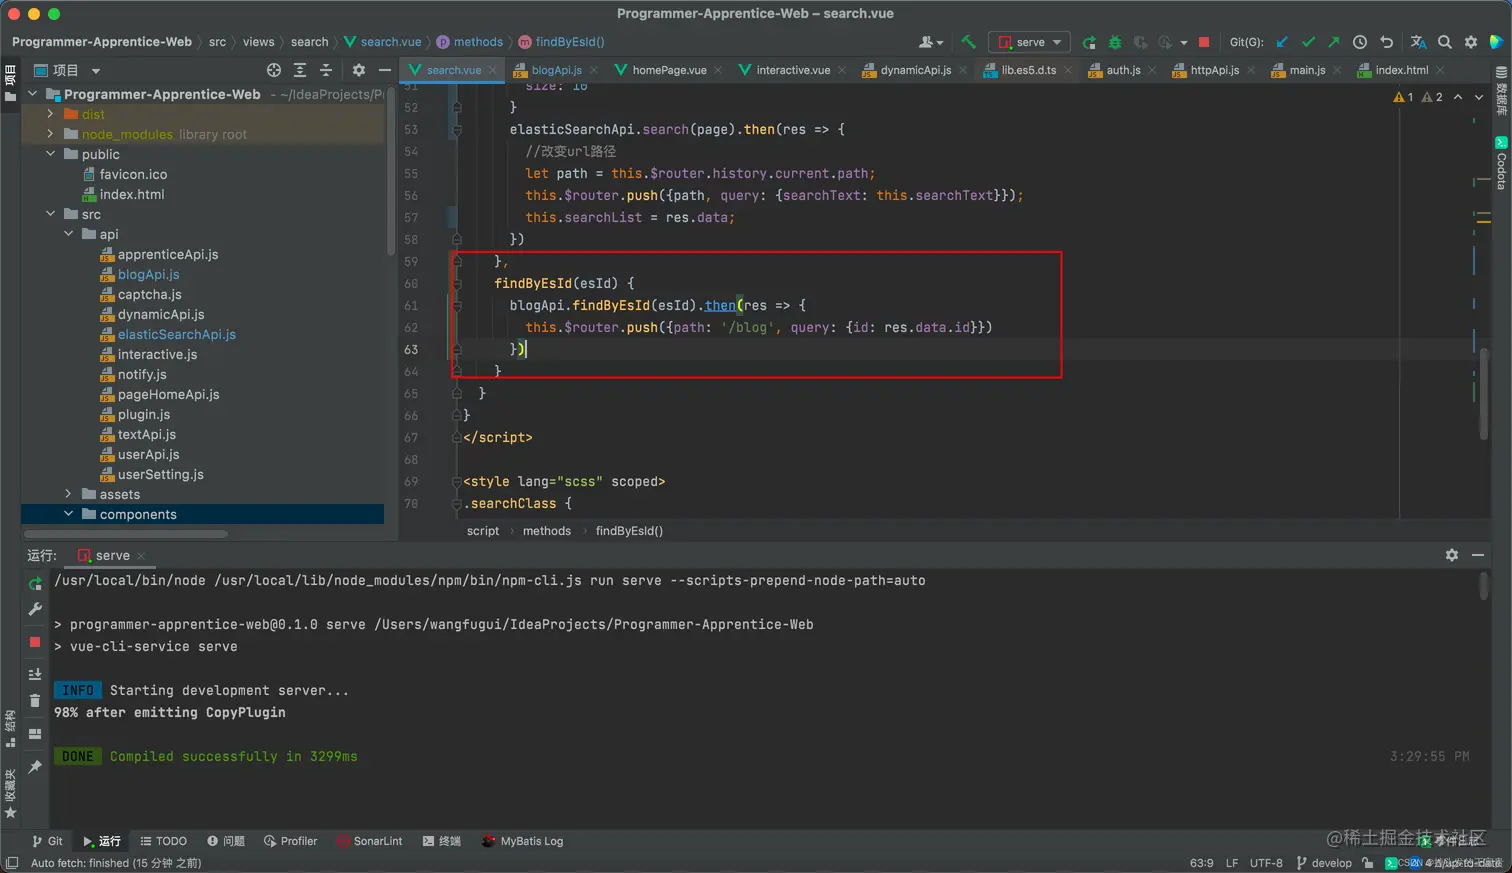Switch to the auth.js editor tab
Image resolution: width=1512 pixels, height=873 pixels.
pos(1122,70)
